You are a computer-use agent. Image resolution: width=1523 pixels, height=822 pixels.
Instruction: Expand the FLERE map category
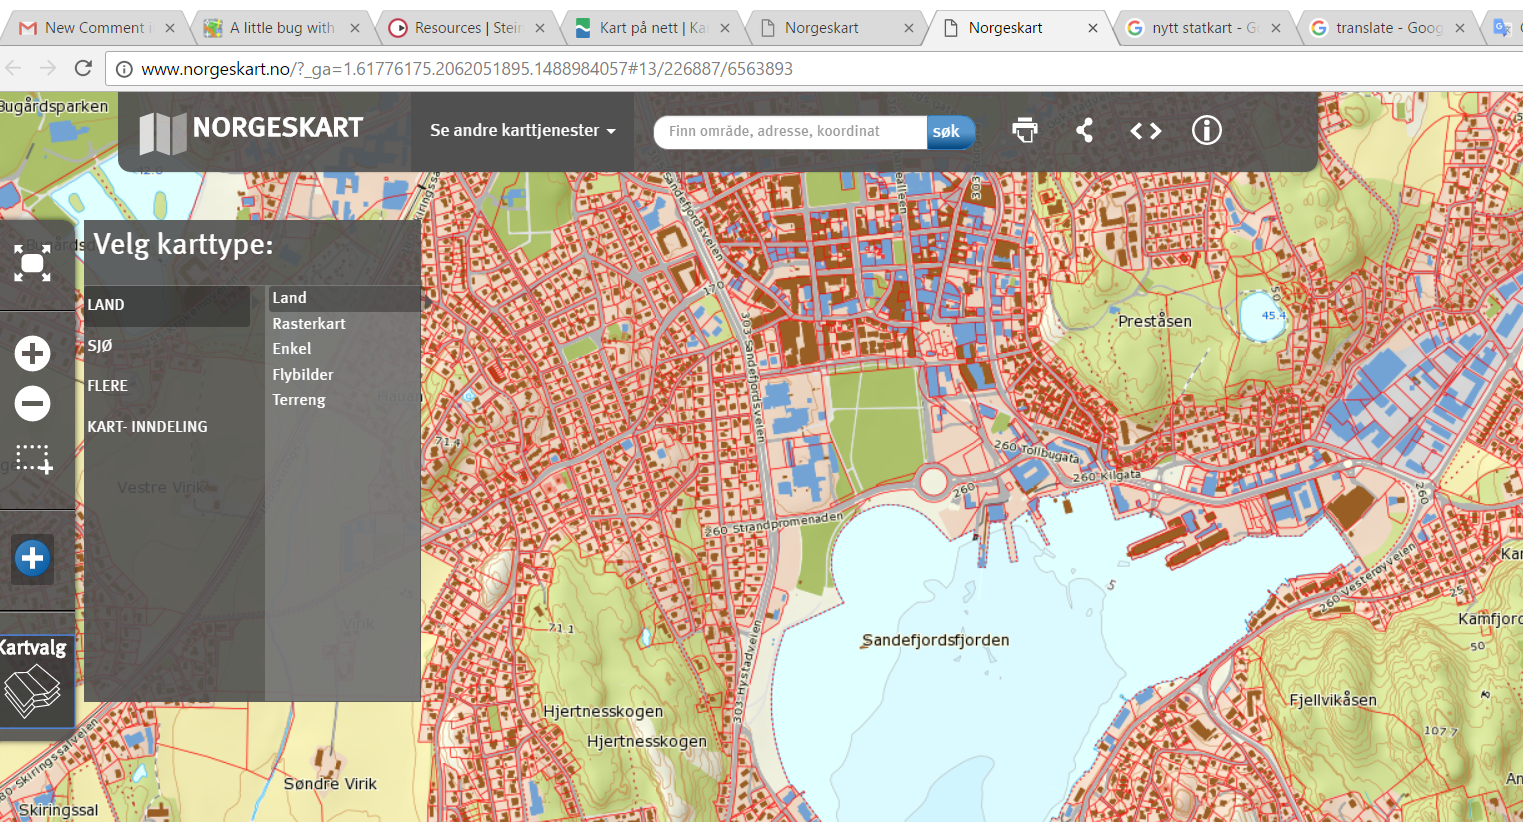point(108,386)
